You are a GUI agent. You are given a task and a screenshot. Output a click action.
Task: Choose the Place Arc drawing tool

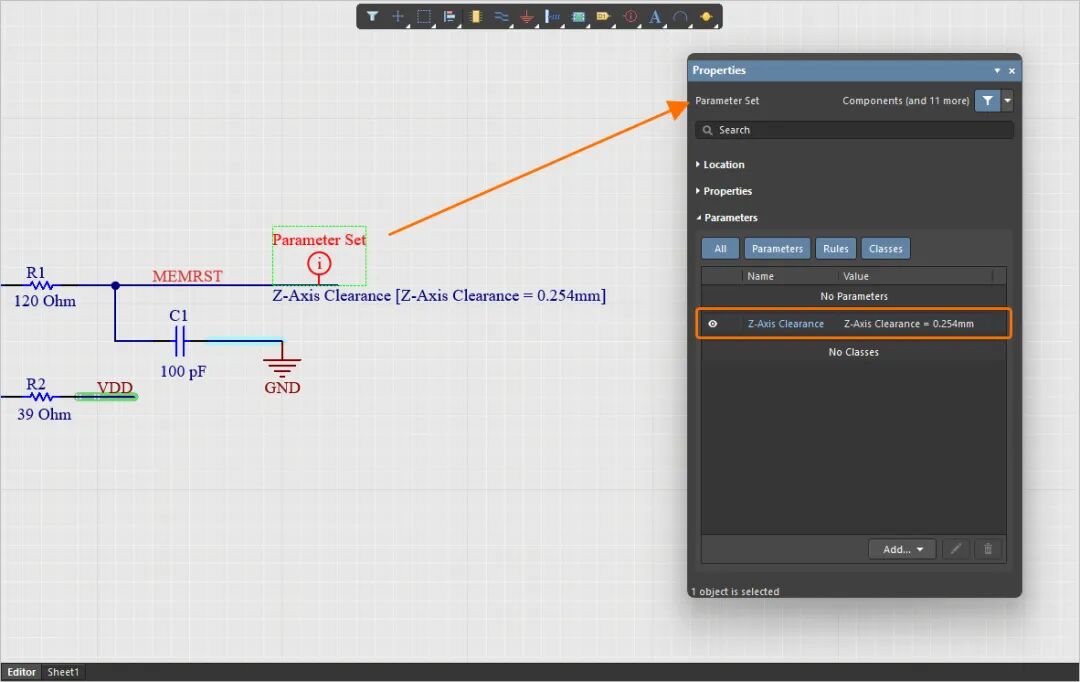coord(681,17)
